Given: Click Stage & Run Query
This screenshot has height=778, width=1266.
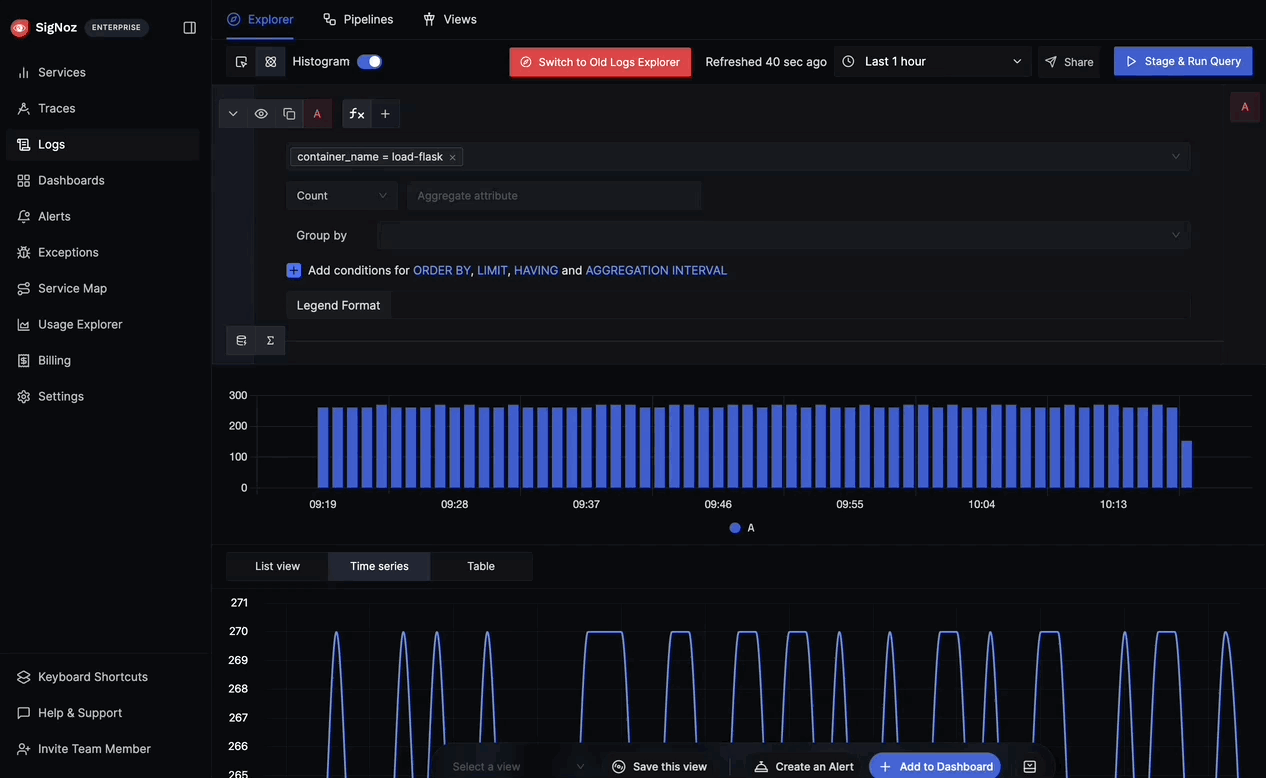Looking at the screenshot, I should pyautogui.click(x=1183, y=61).
